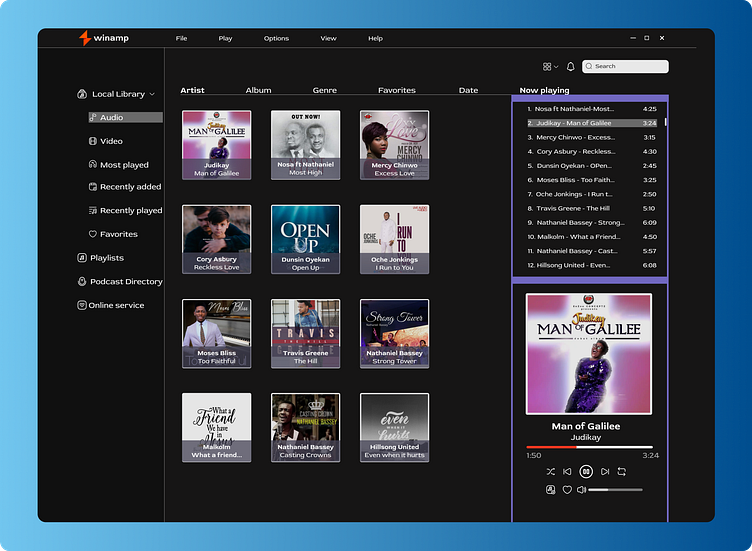Switch to the Genre tab
Viewport: 752px width, 551px height.
coord(324,90)
